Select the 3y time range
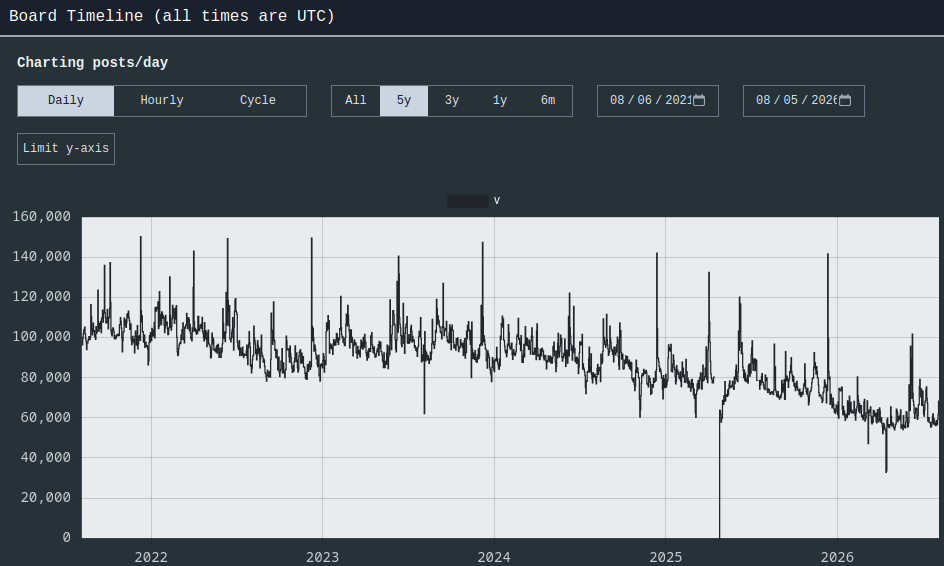This screenshot has width=944, height=566. tap(452, 101)
